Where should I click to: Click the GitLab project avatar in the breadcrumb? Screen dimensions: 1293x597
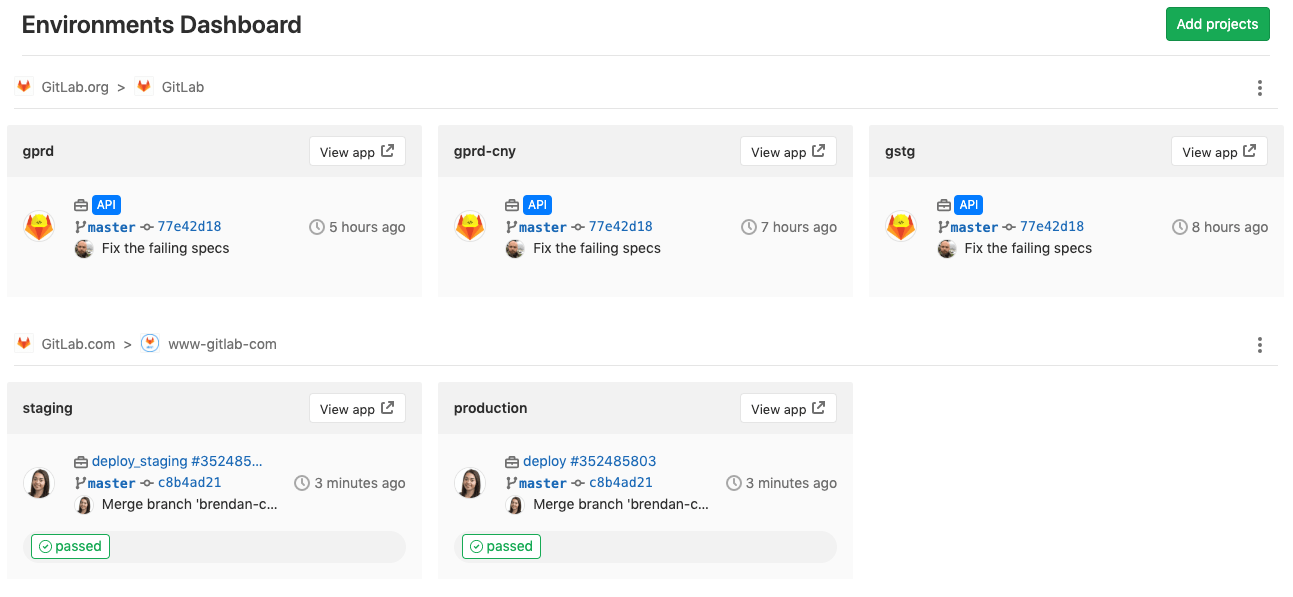coord(144,86)
